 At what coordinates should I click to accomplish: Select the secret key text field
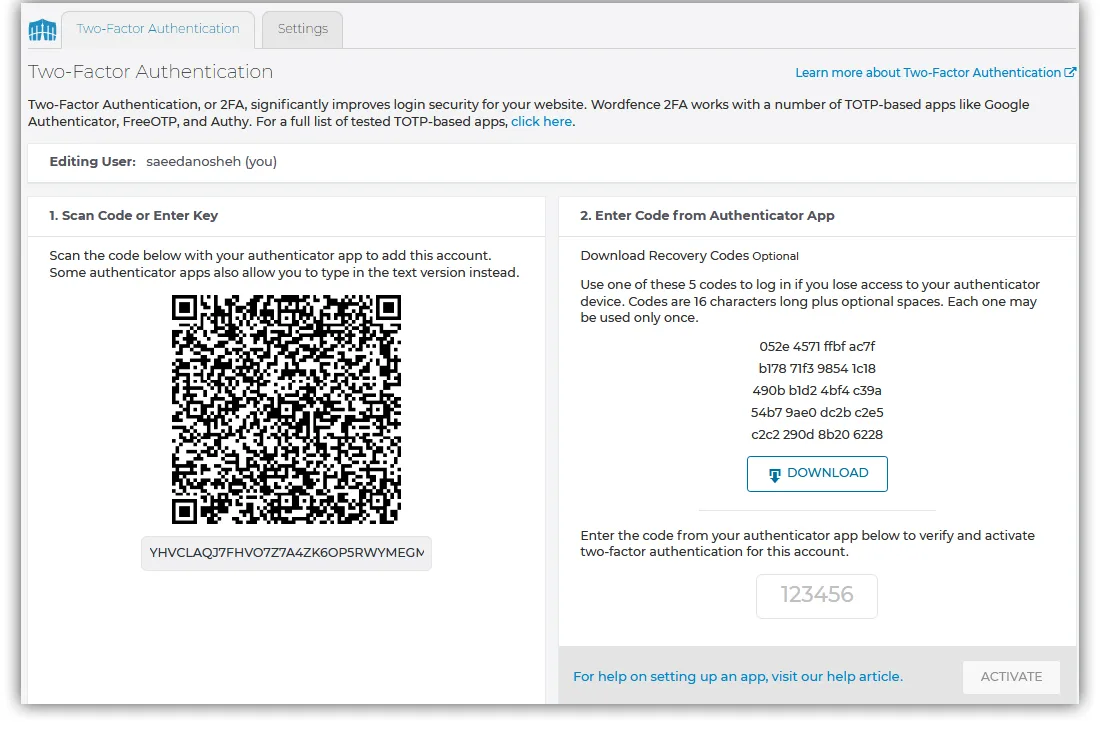click(x=286, y=553)
